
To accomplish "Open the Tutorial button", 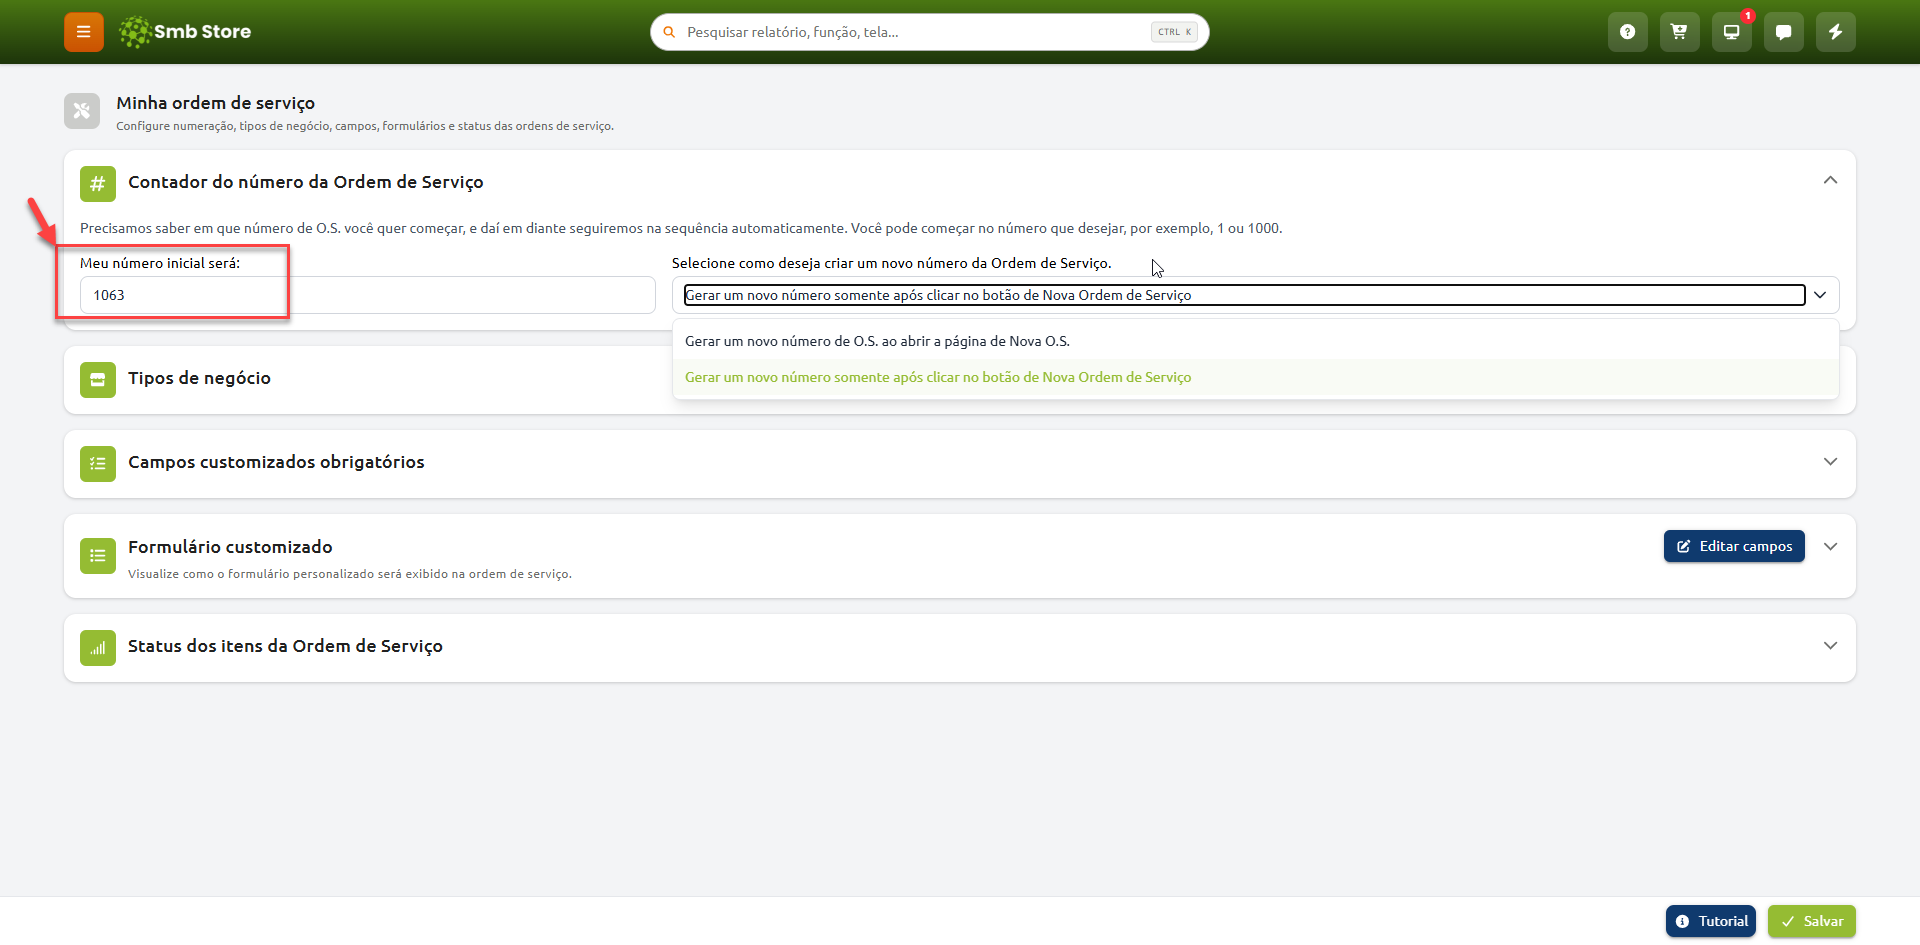I will (x=1711, y=921).
